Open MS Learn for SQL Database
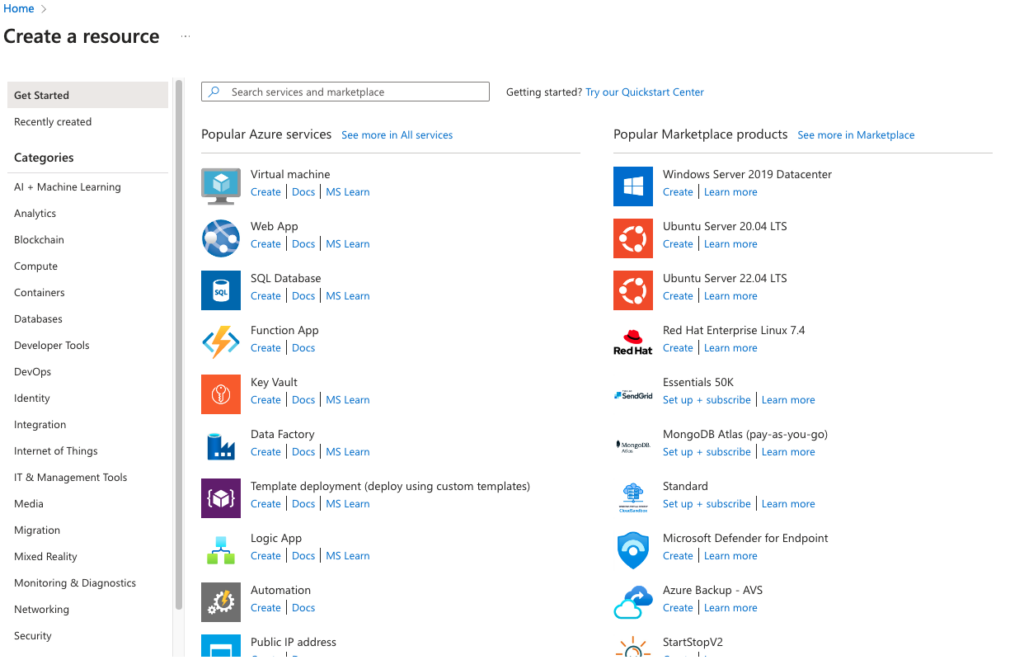 (x=347, y=296)
